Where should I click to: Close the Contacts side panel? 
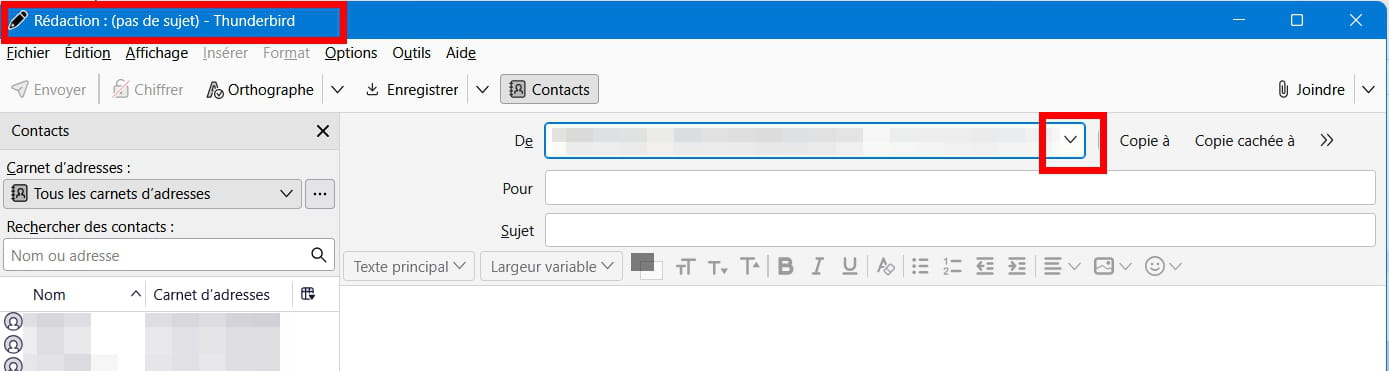(323, 131)
